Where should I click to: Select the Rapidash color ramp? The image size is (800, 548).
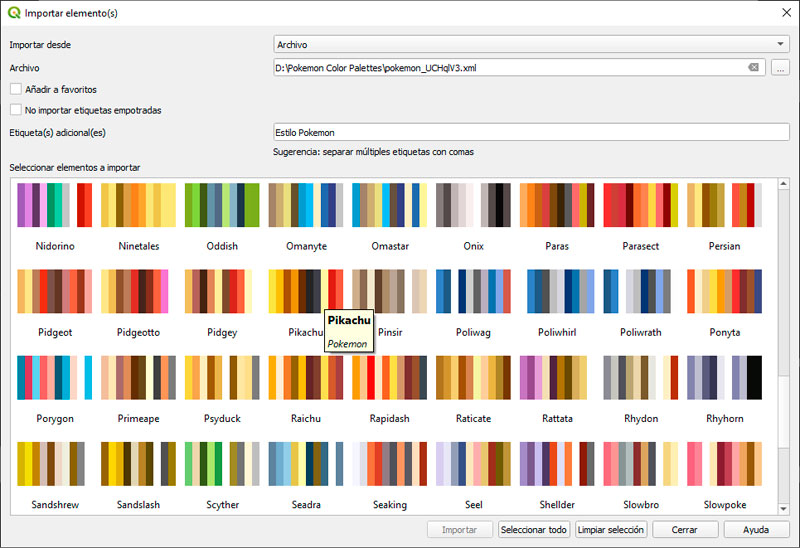[390, 378]
